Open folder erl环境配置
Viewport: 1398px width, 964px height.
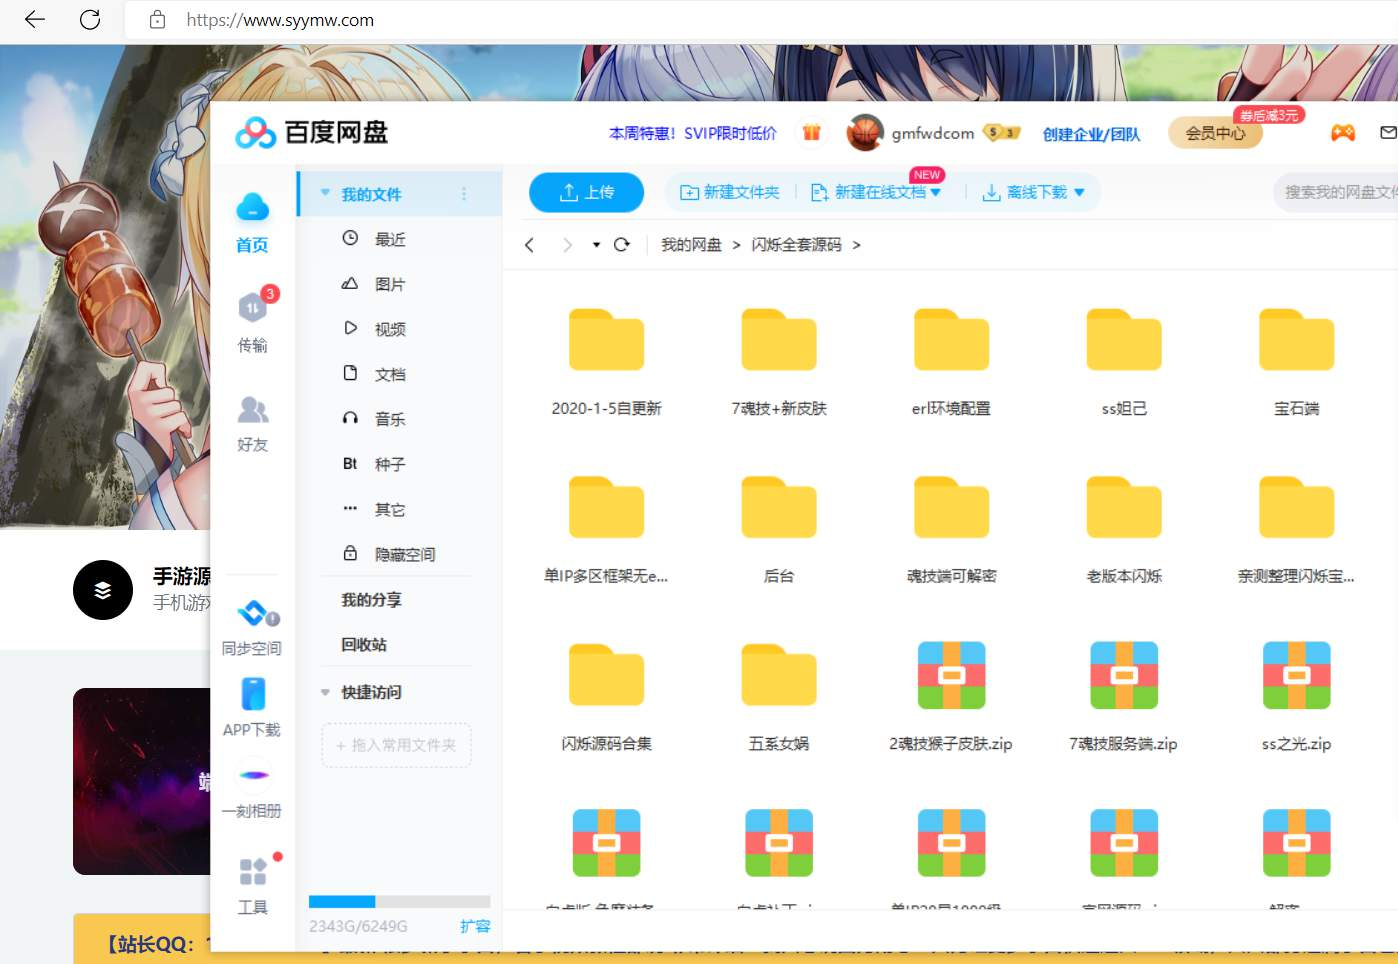click(951, 362)
